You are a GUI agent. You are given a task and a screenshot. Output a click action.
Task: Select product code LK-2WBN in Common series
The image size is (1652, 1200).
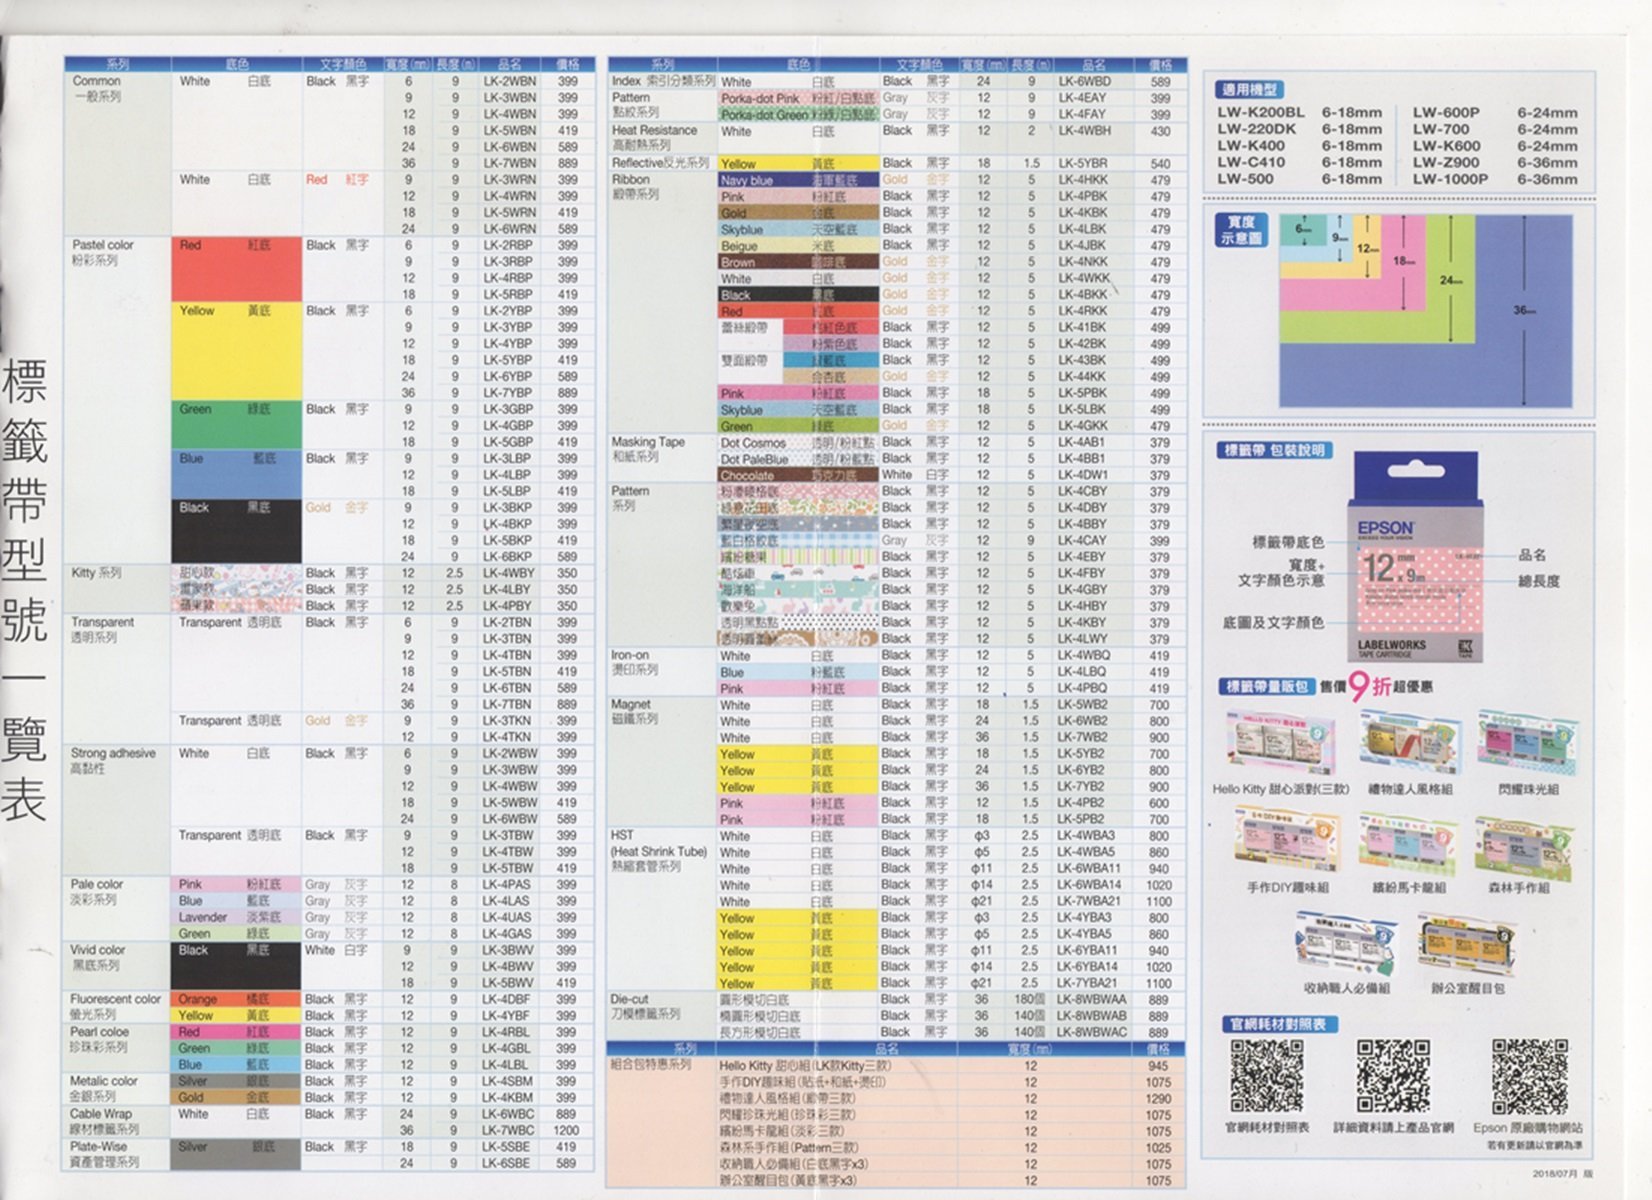pyautogui.click(x=509, y=81)
